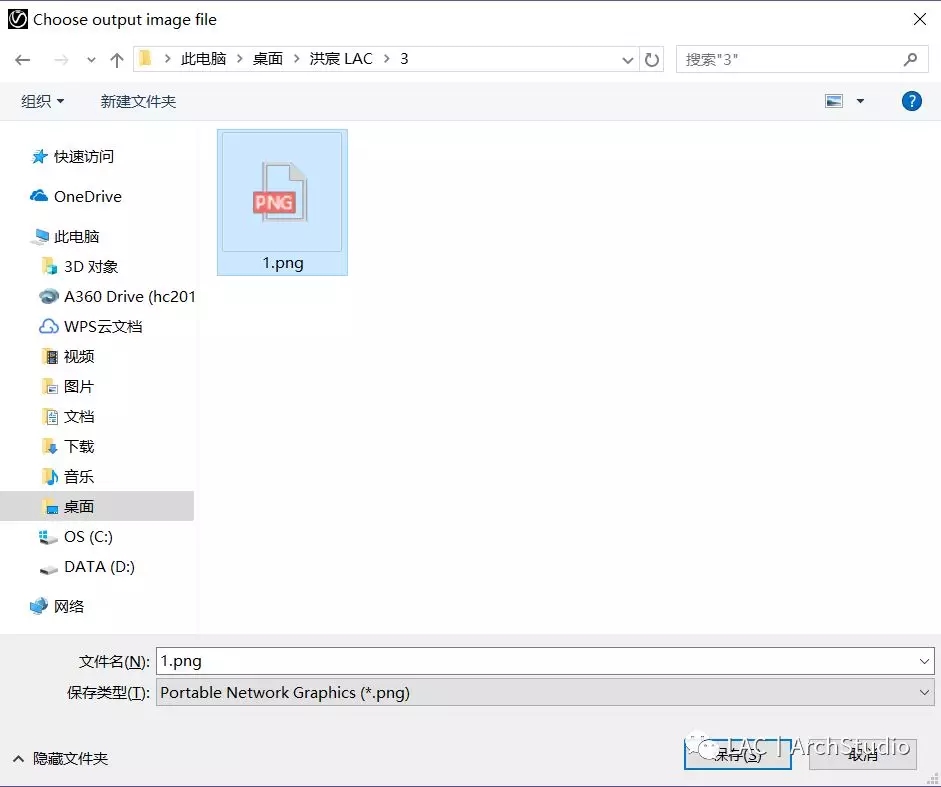The image size is (941, 787).
Task: Go up one folder level
Action: (x=117, y=59)
